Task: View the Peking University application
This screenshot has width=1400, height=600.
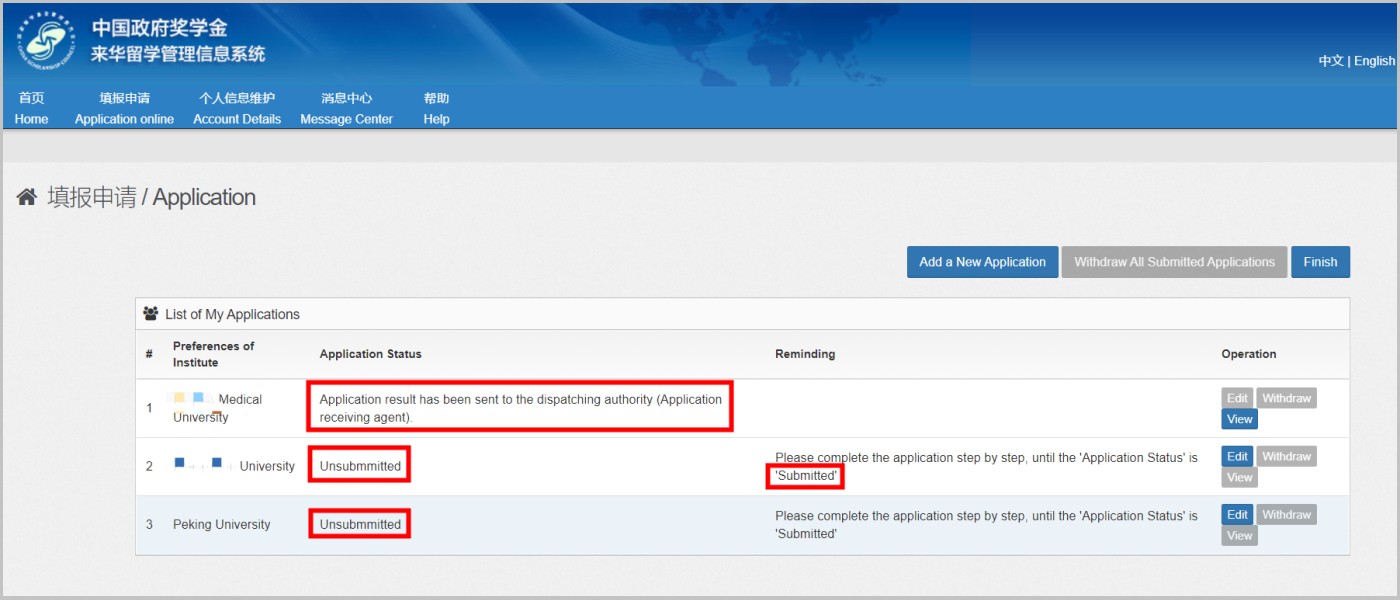Action: pyautogui.click(x=1238, y=535)
